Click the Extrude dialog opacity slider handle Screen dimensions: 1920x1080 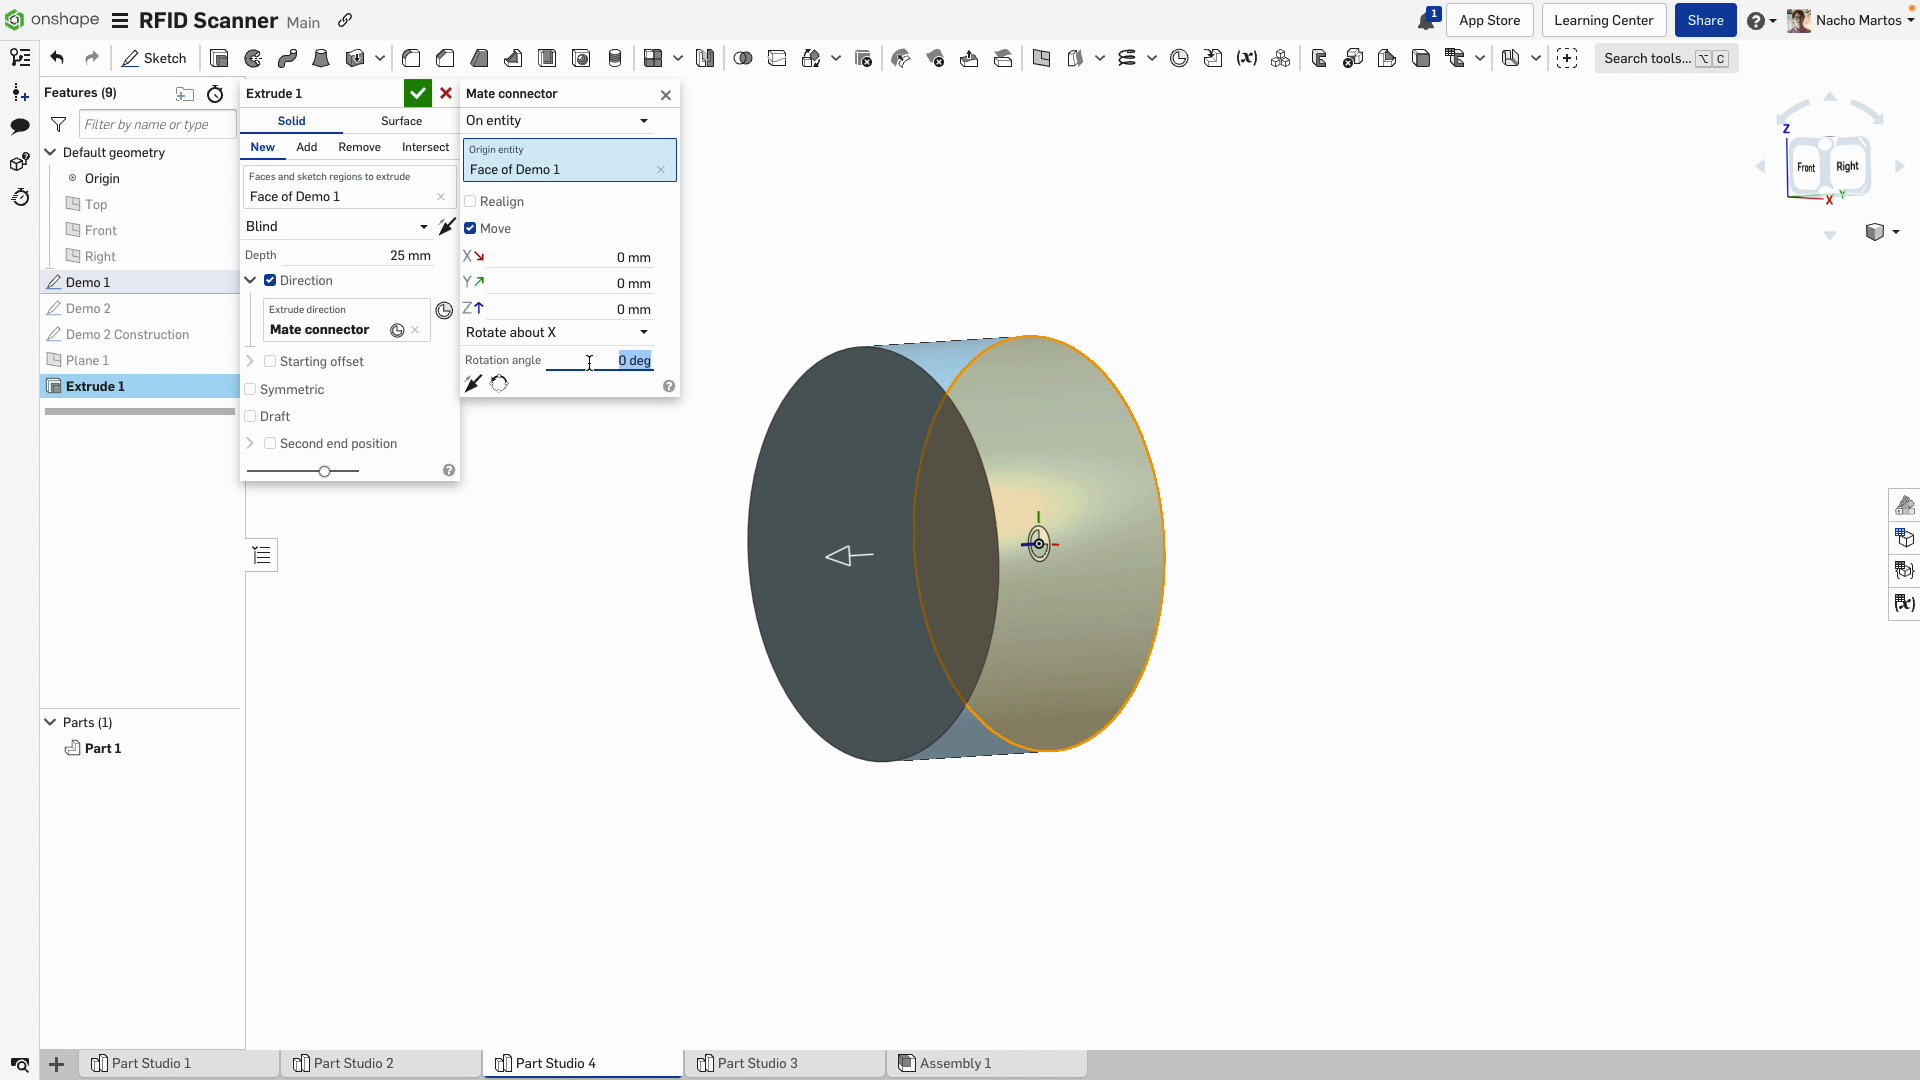pos(324,471)
